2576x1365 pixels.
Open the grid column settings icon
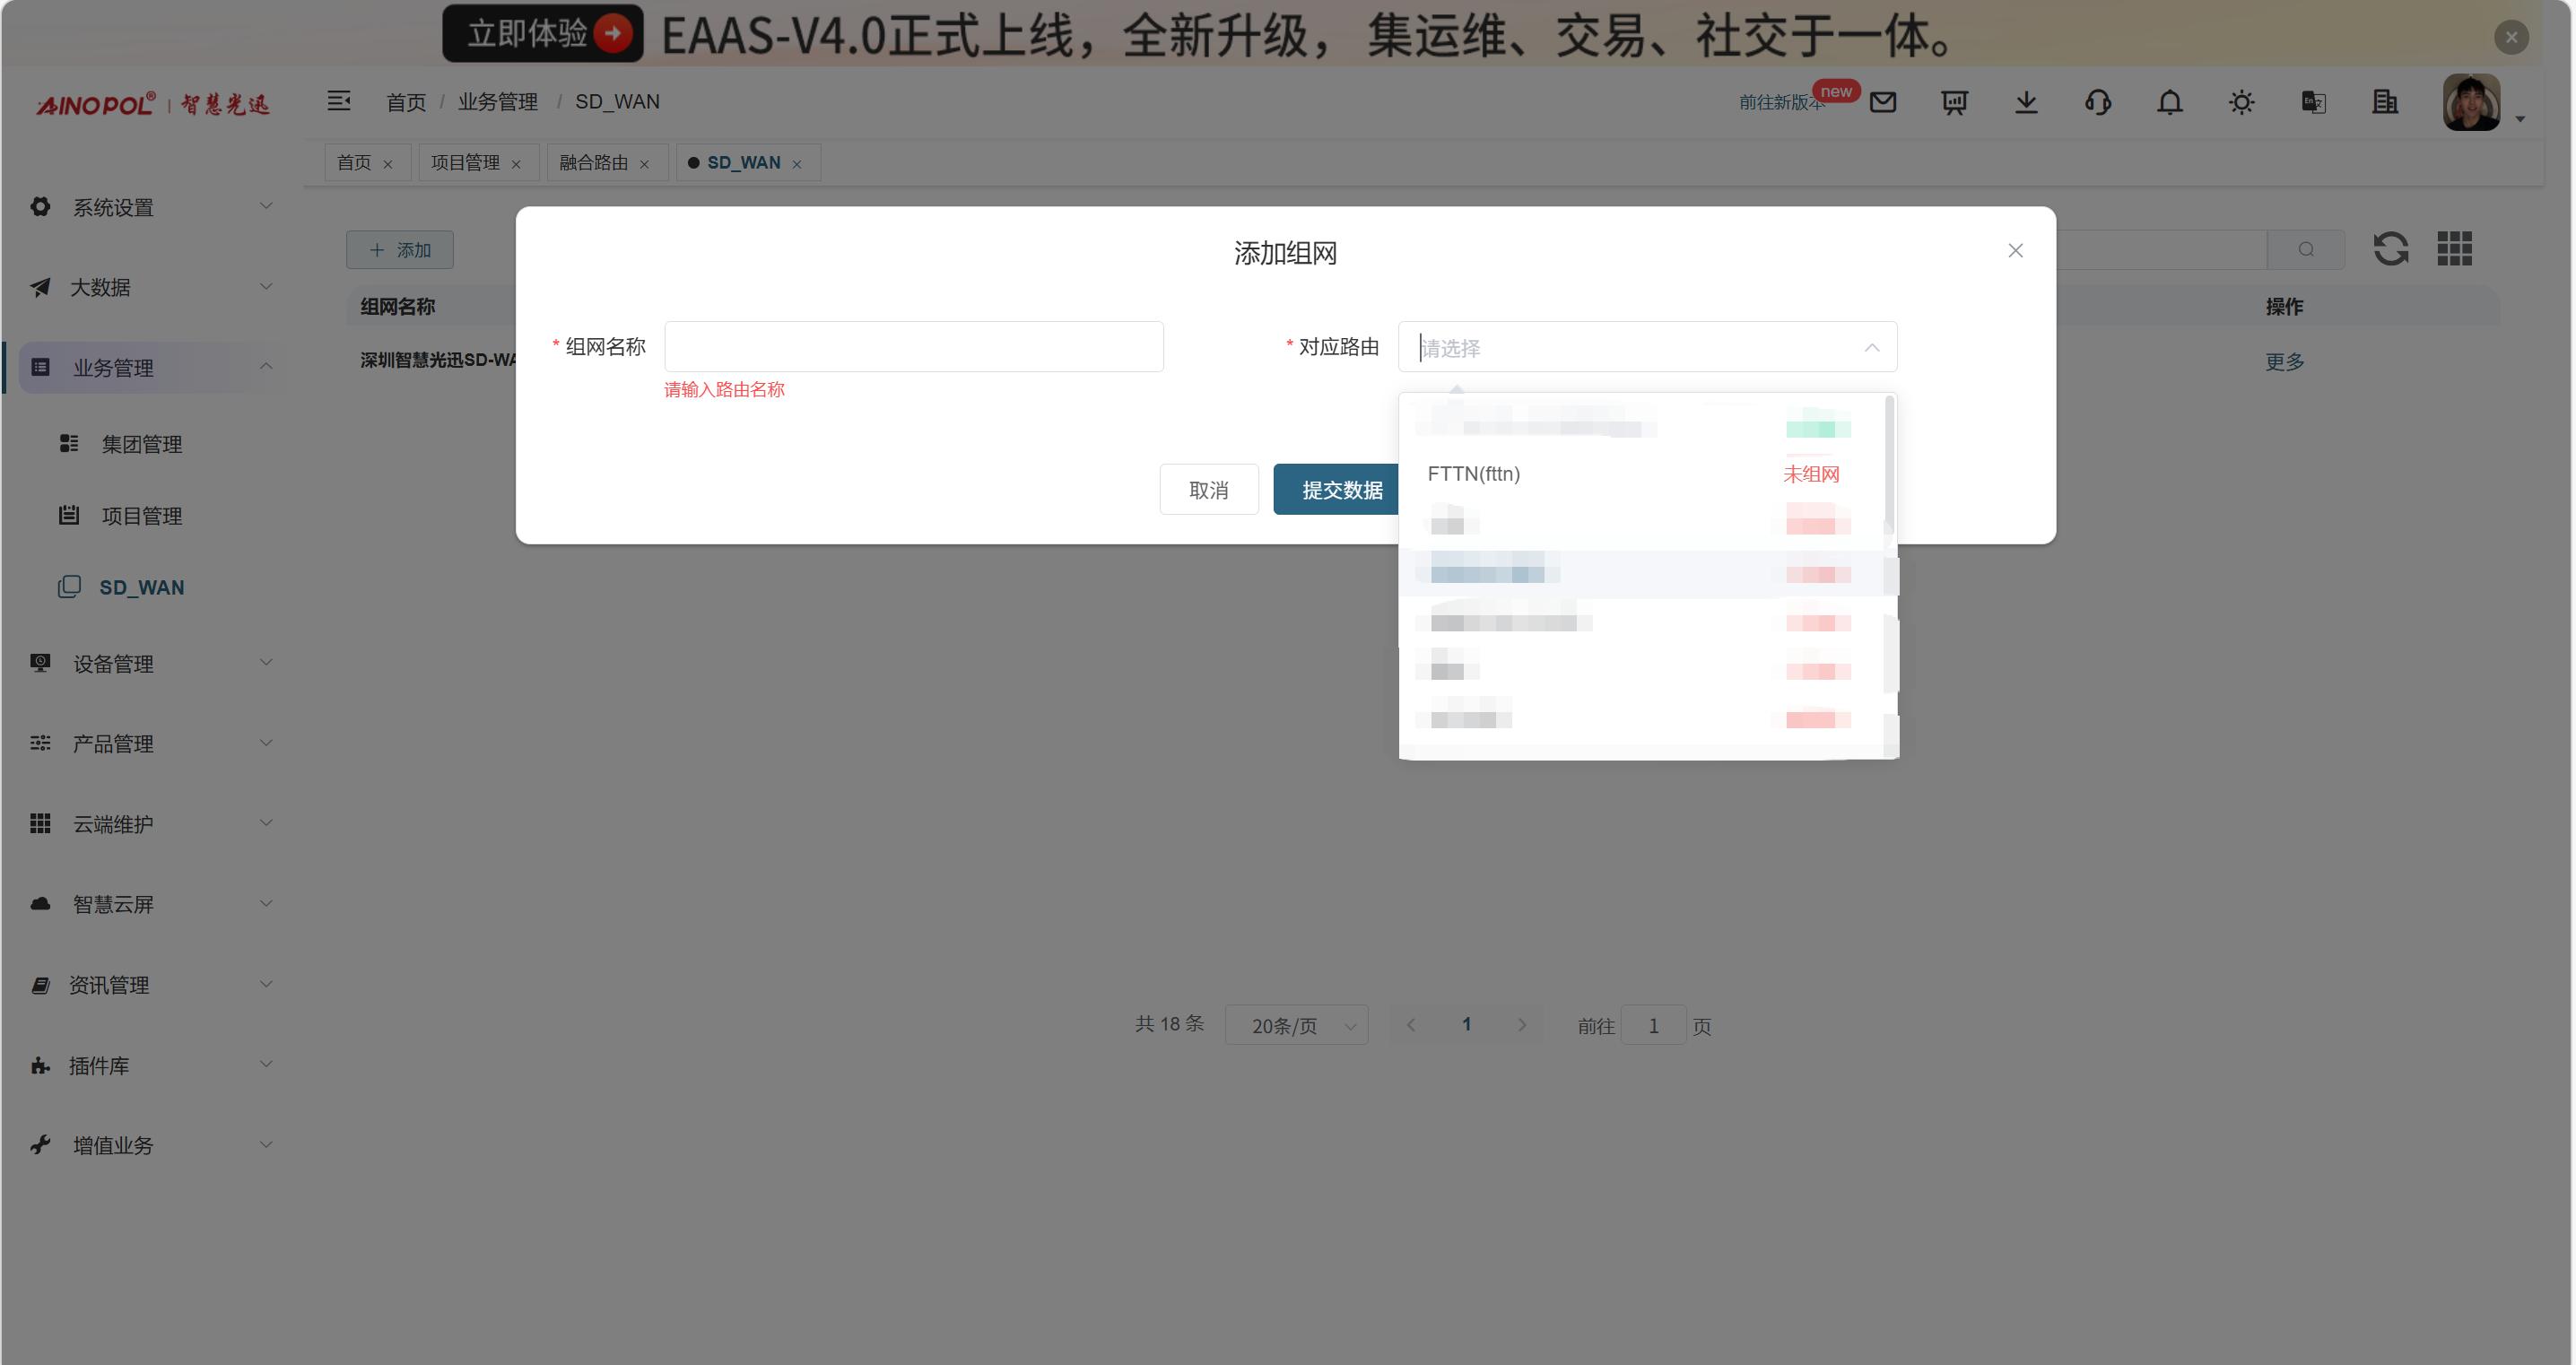[x=2454, y=249]
